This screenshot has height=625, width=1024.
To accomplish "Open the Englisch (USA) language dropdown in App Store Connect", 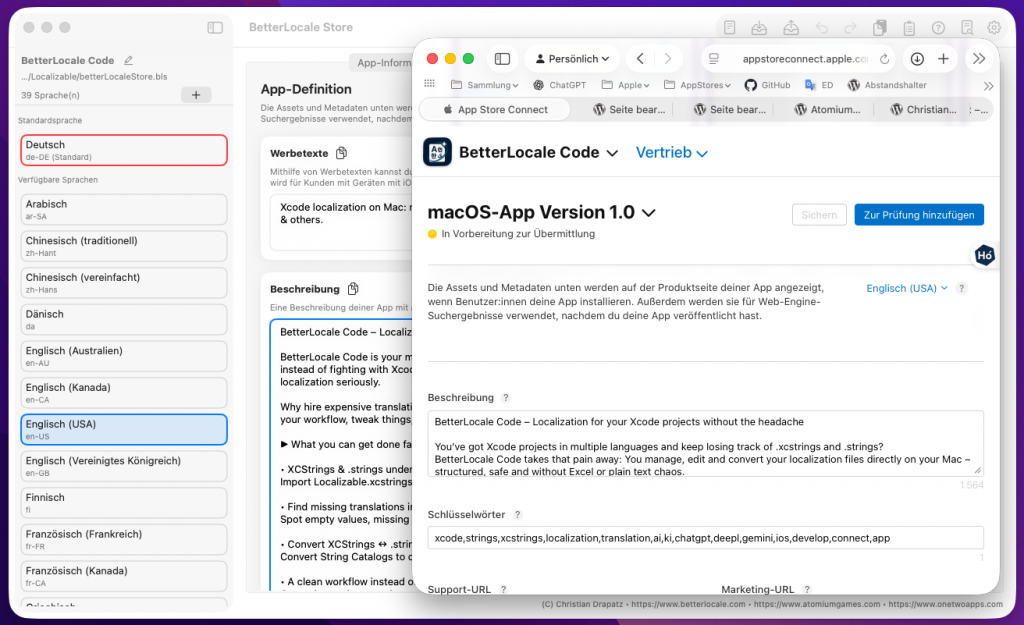I will click(x=907, y=288).
